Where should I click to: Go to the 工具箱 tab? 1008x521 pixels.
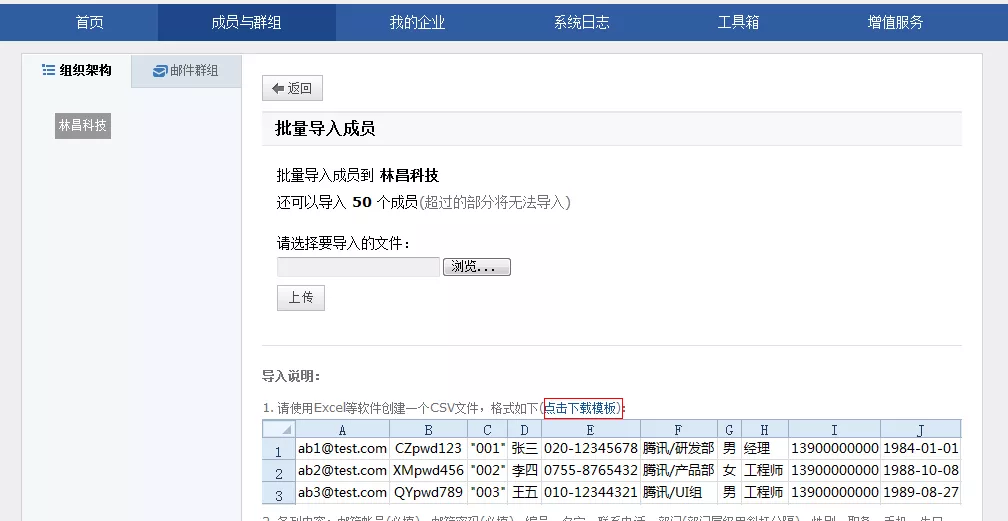point(738,22)
